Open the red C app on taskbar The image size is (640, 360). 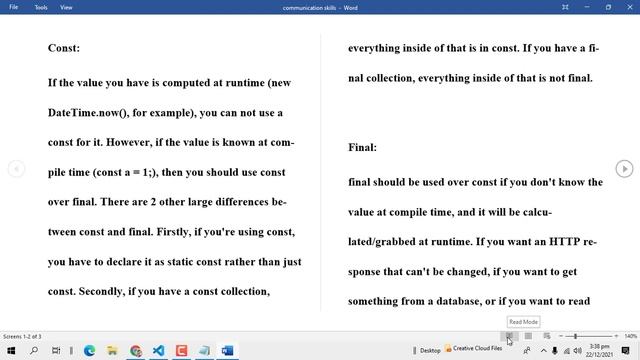pyautogui.click(x=182, y=351)
